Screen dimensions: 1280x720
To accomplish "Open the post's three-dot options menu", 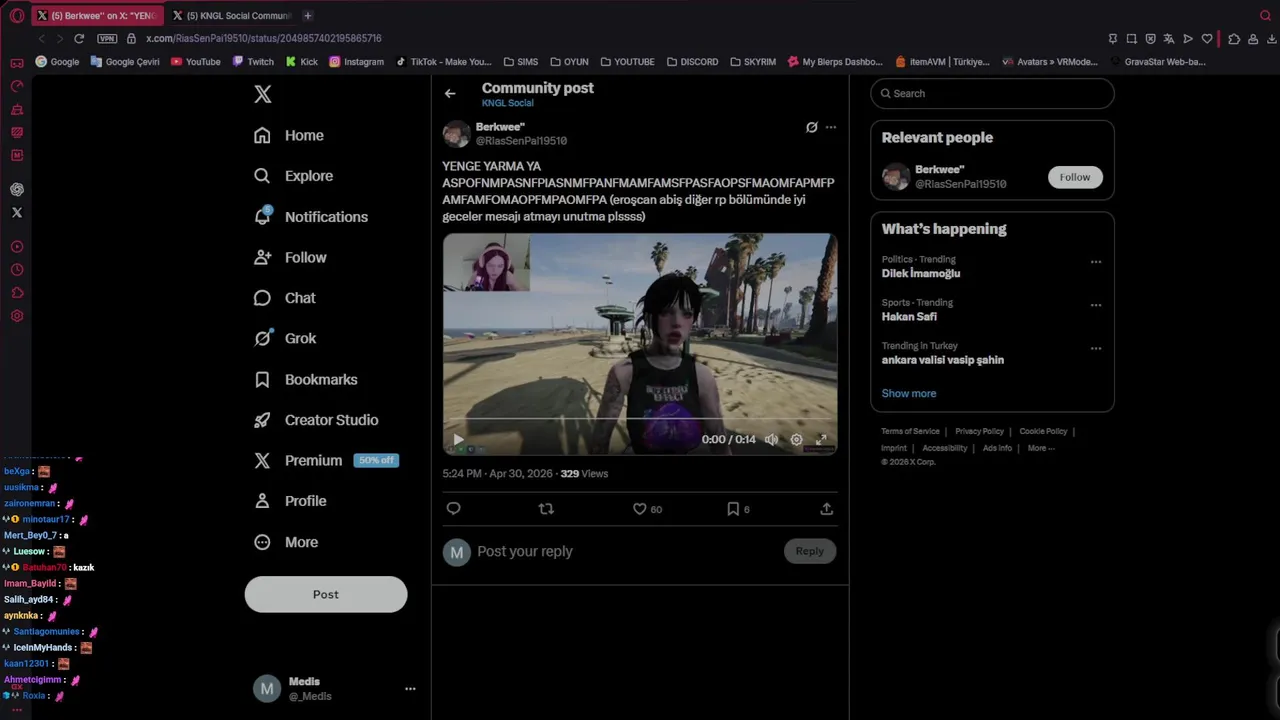I will (831, 127).
